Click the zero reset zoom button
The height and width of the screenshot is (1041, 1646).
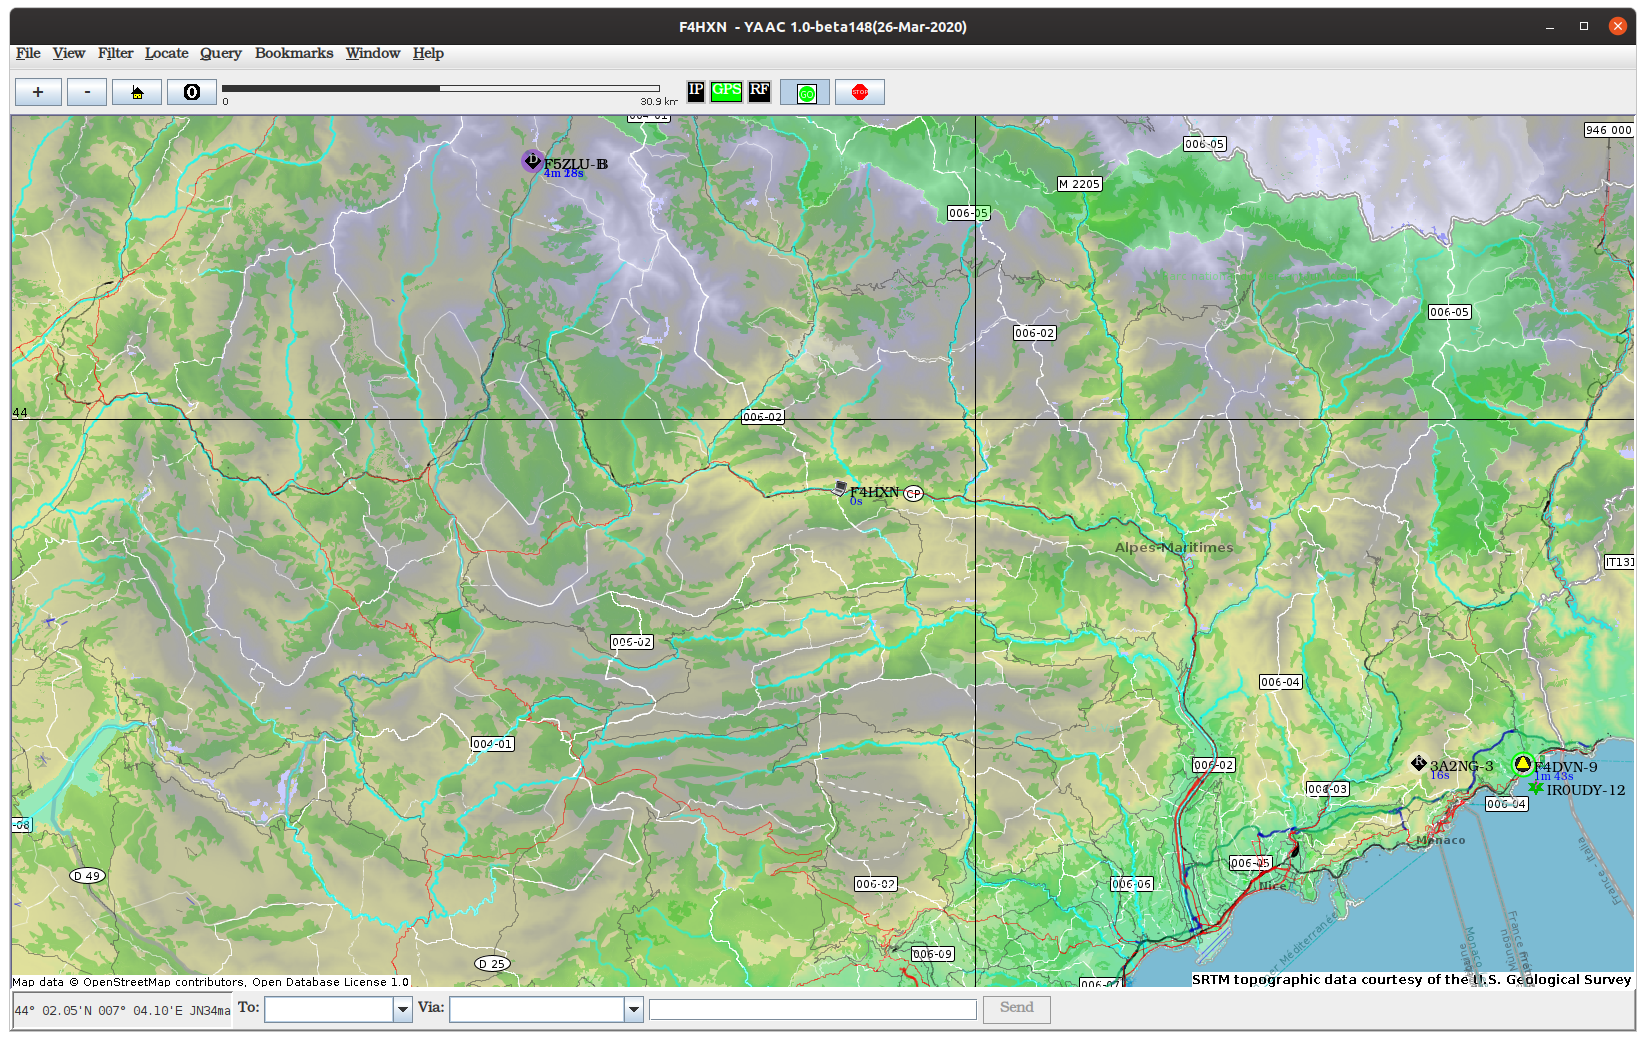coord(192,92)
